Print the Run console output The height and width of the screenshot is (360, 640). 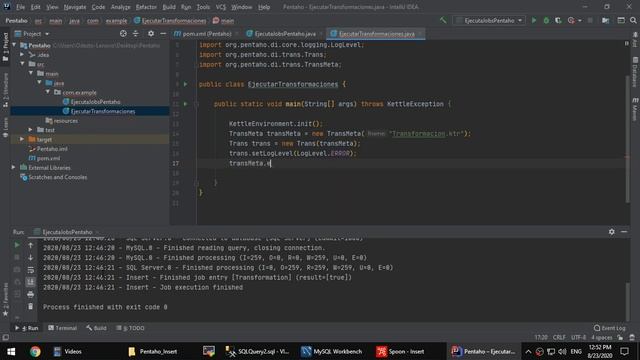coord(31,294)
